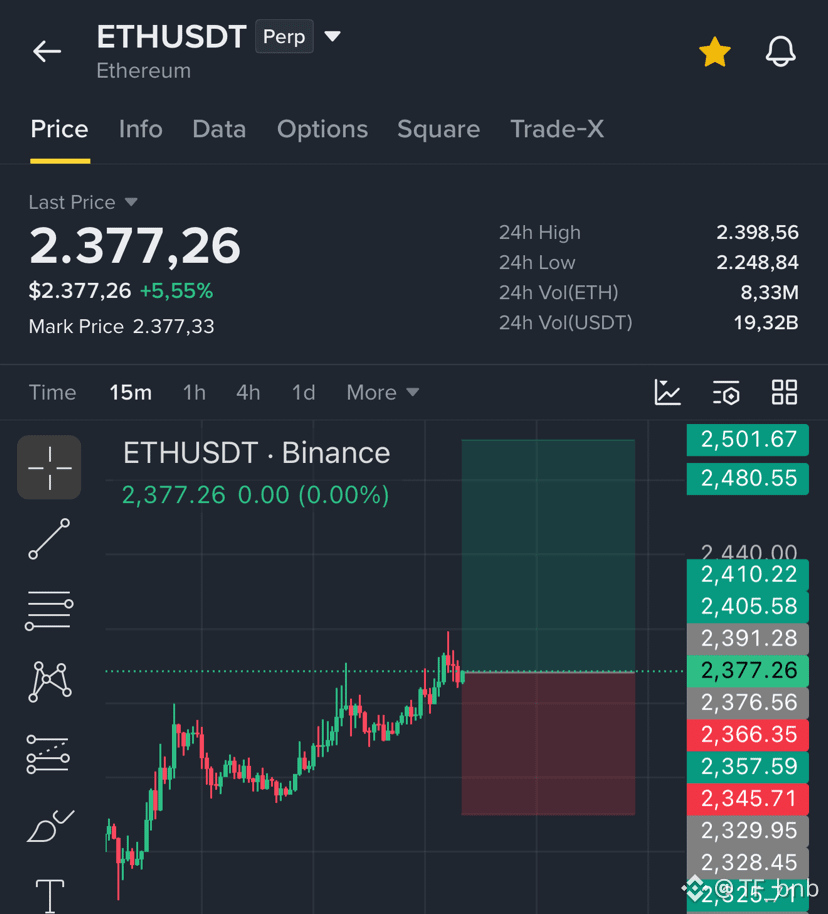The image size is (828, 914).
Task: Switch to the Options tab
Action: tap(322, 129)
